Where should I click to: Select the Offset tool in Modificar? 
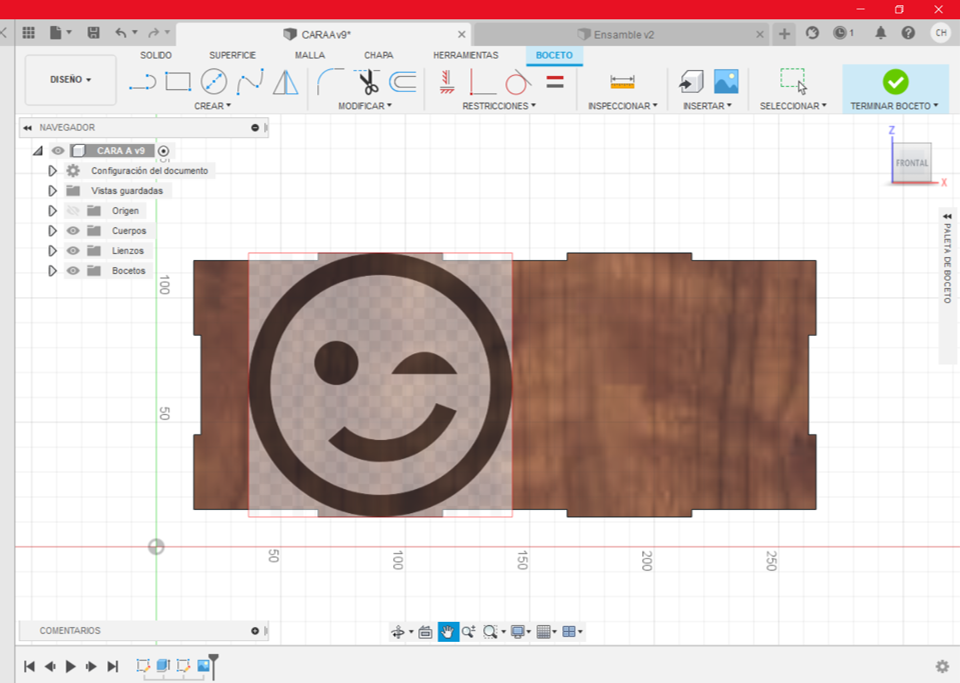403,82
